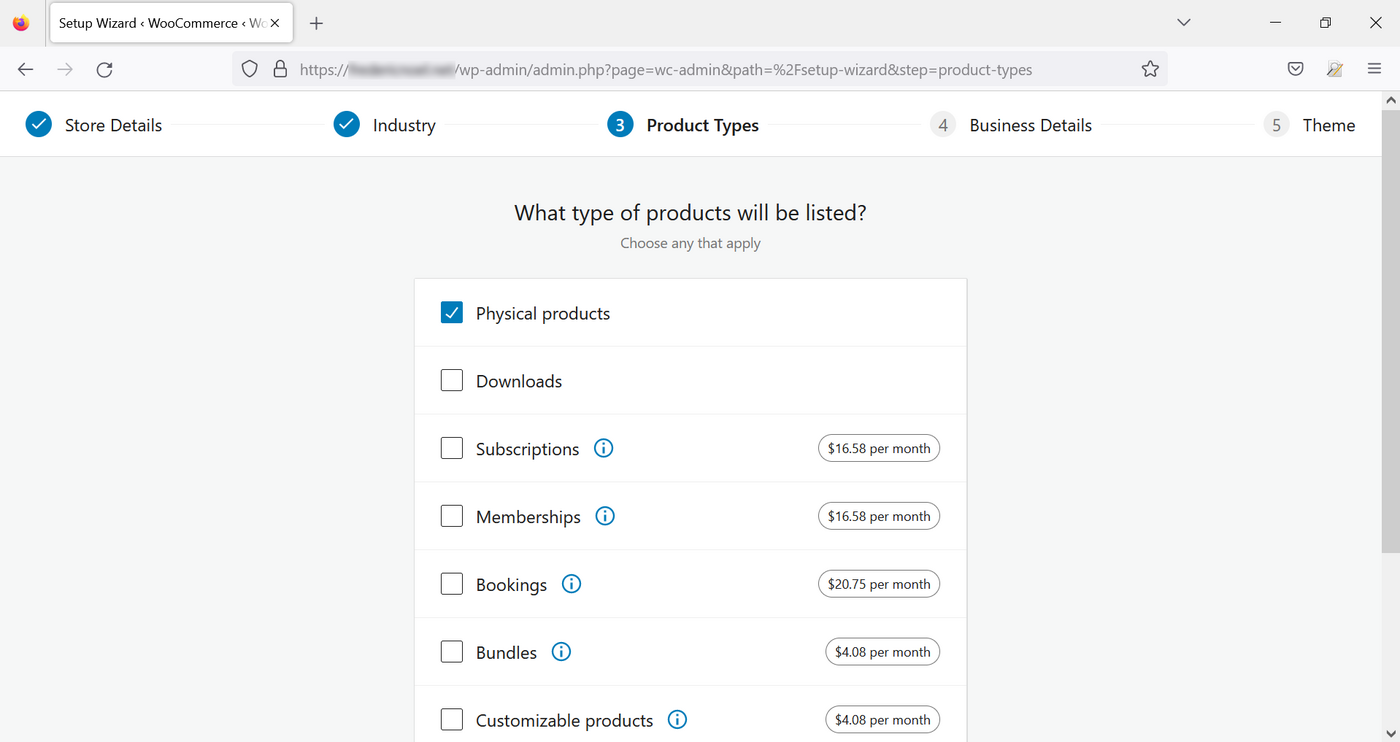Click the padlock connection security icon
Screen dimensions: 1400x742
280,69
